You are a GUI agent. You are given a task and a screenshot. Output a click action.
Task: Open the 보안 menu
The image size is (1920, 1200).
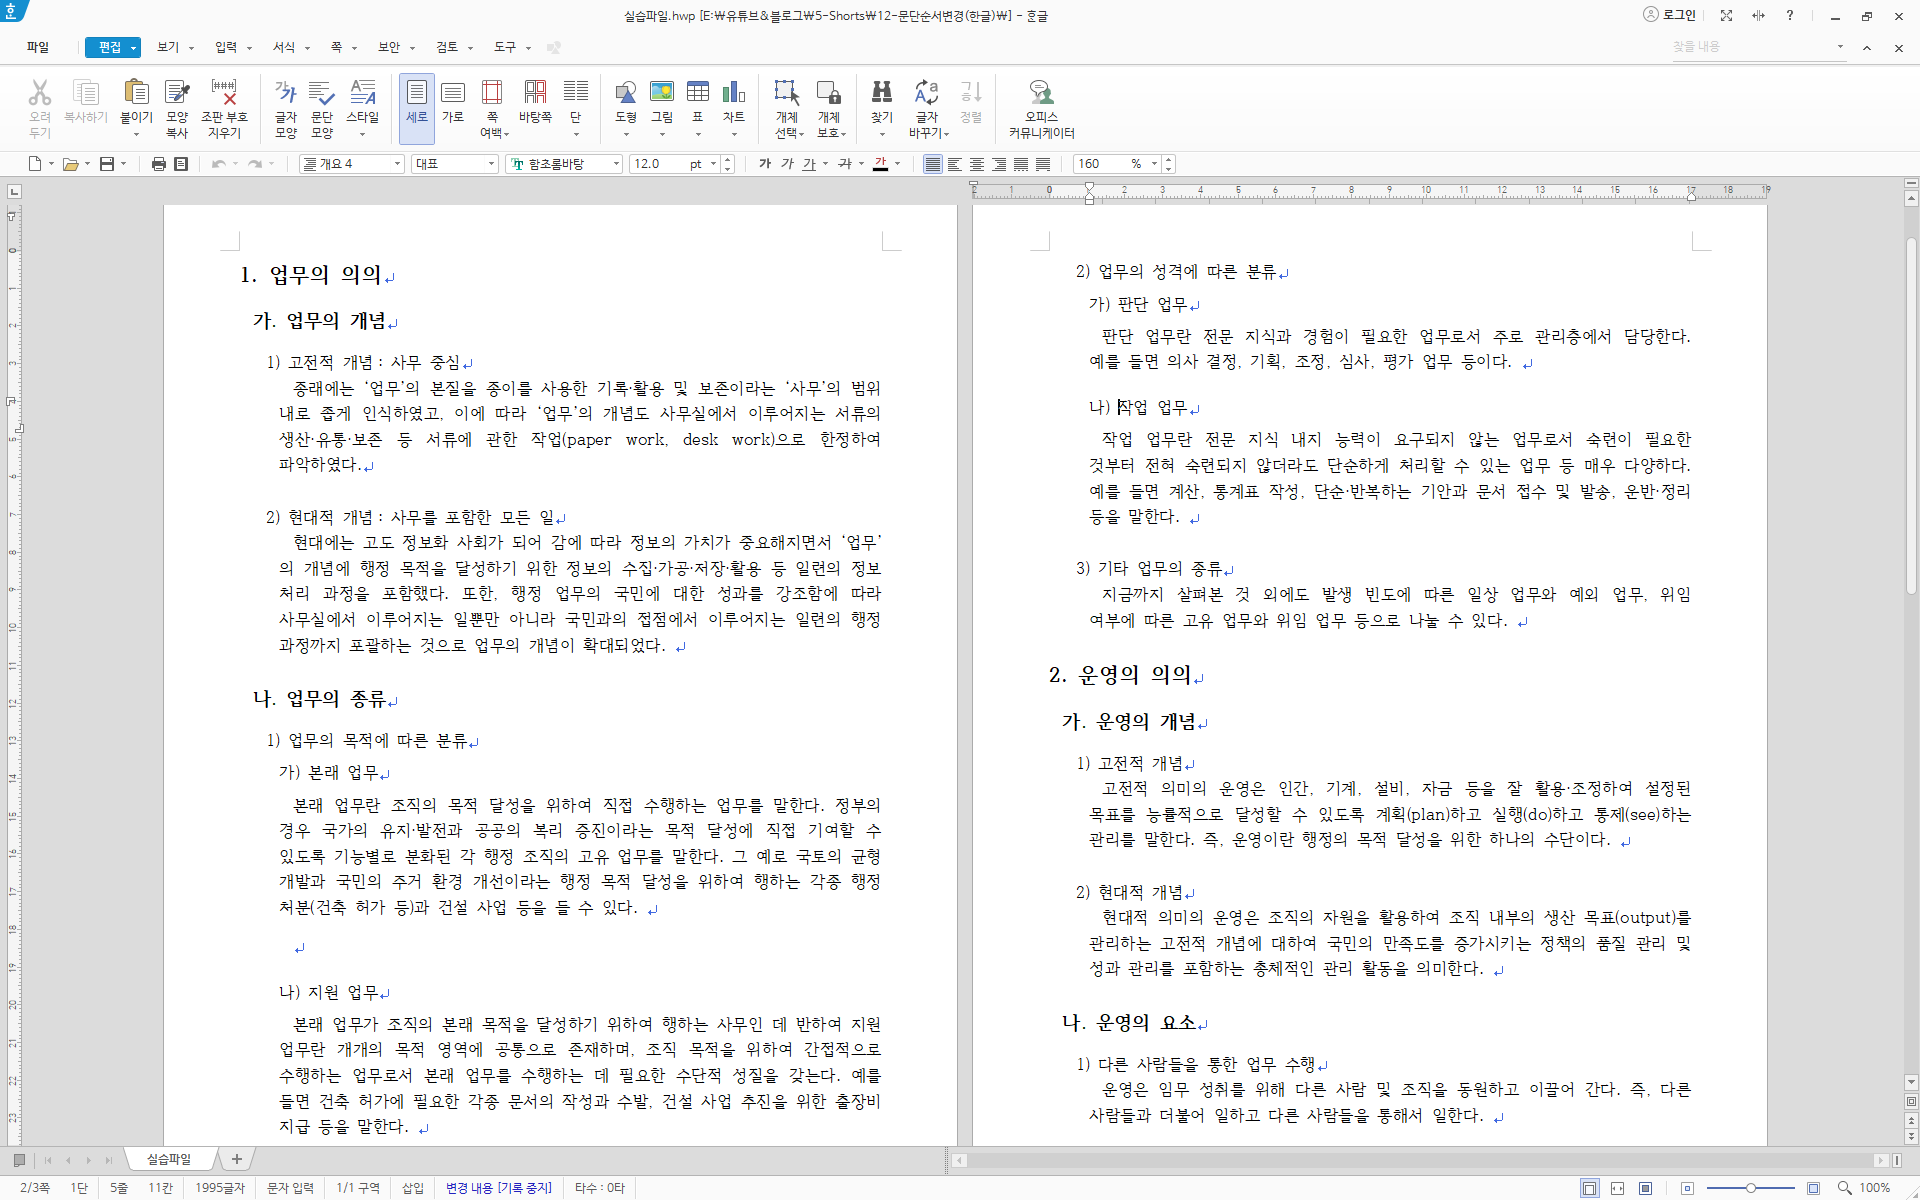pos(389,47)
